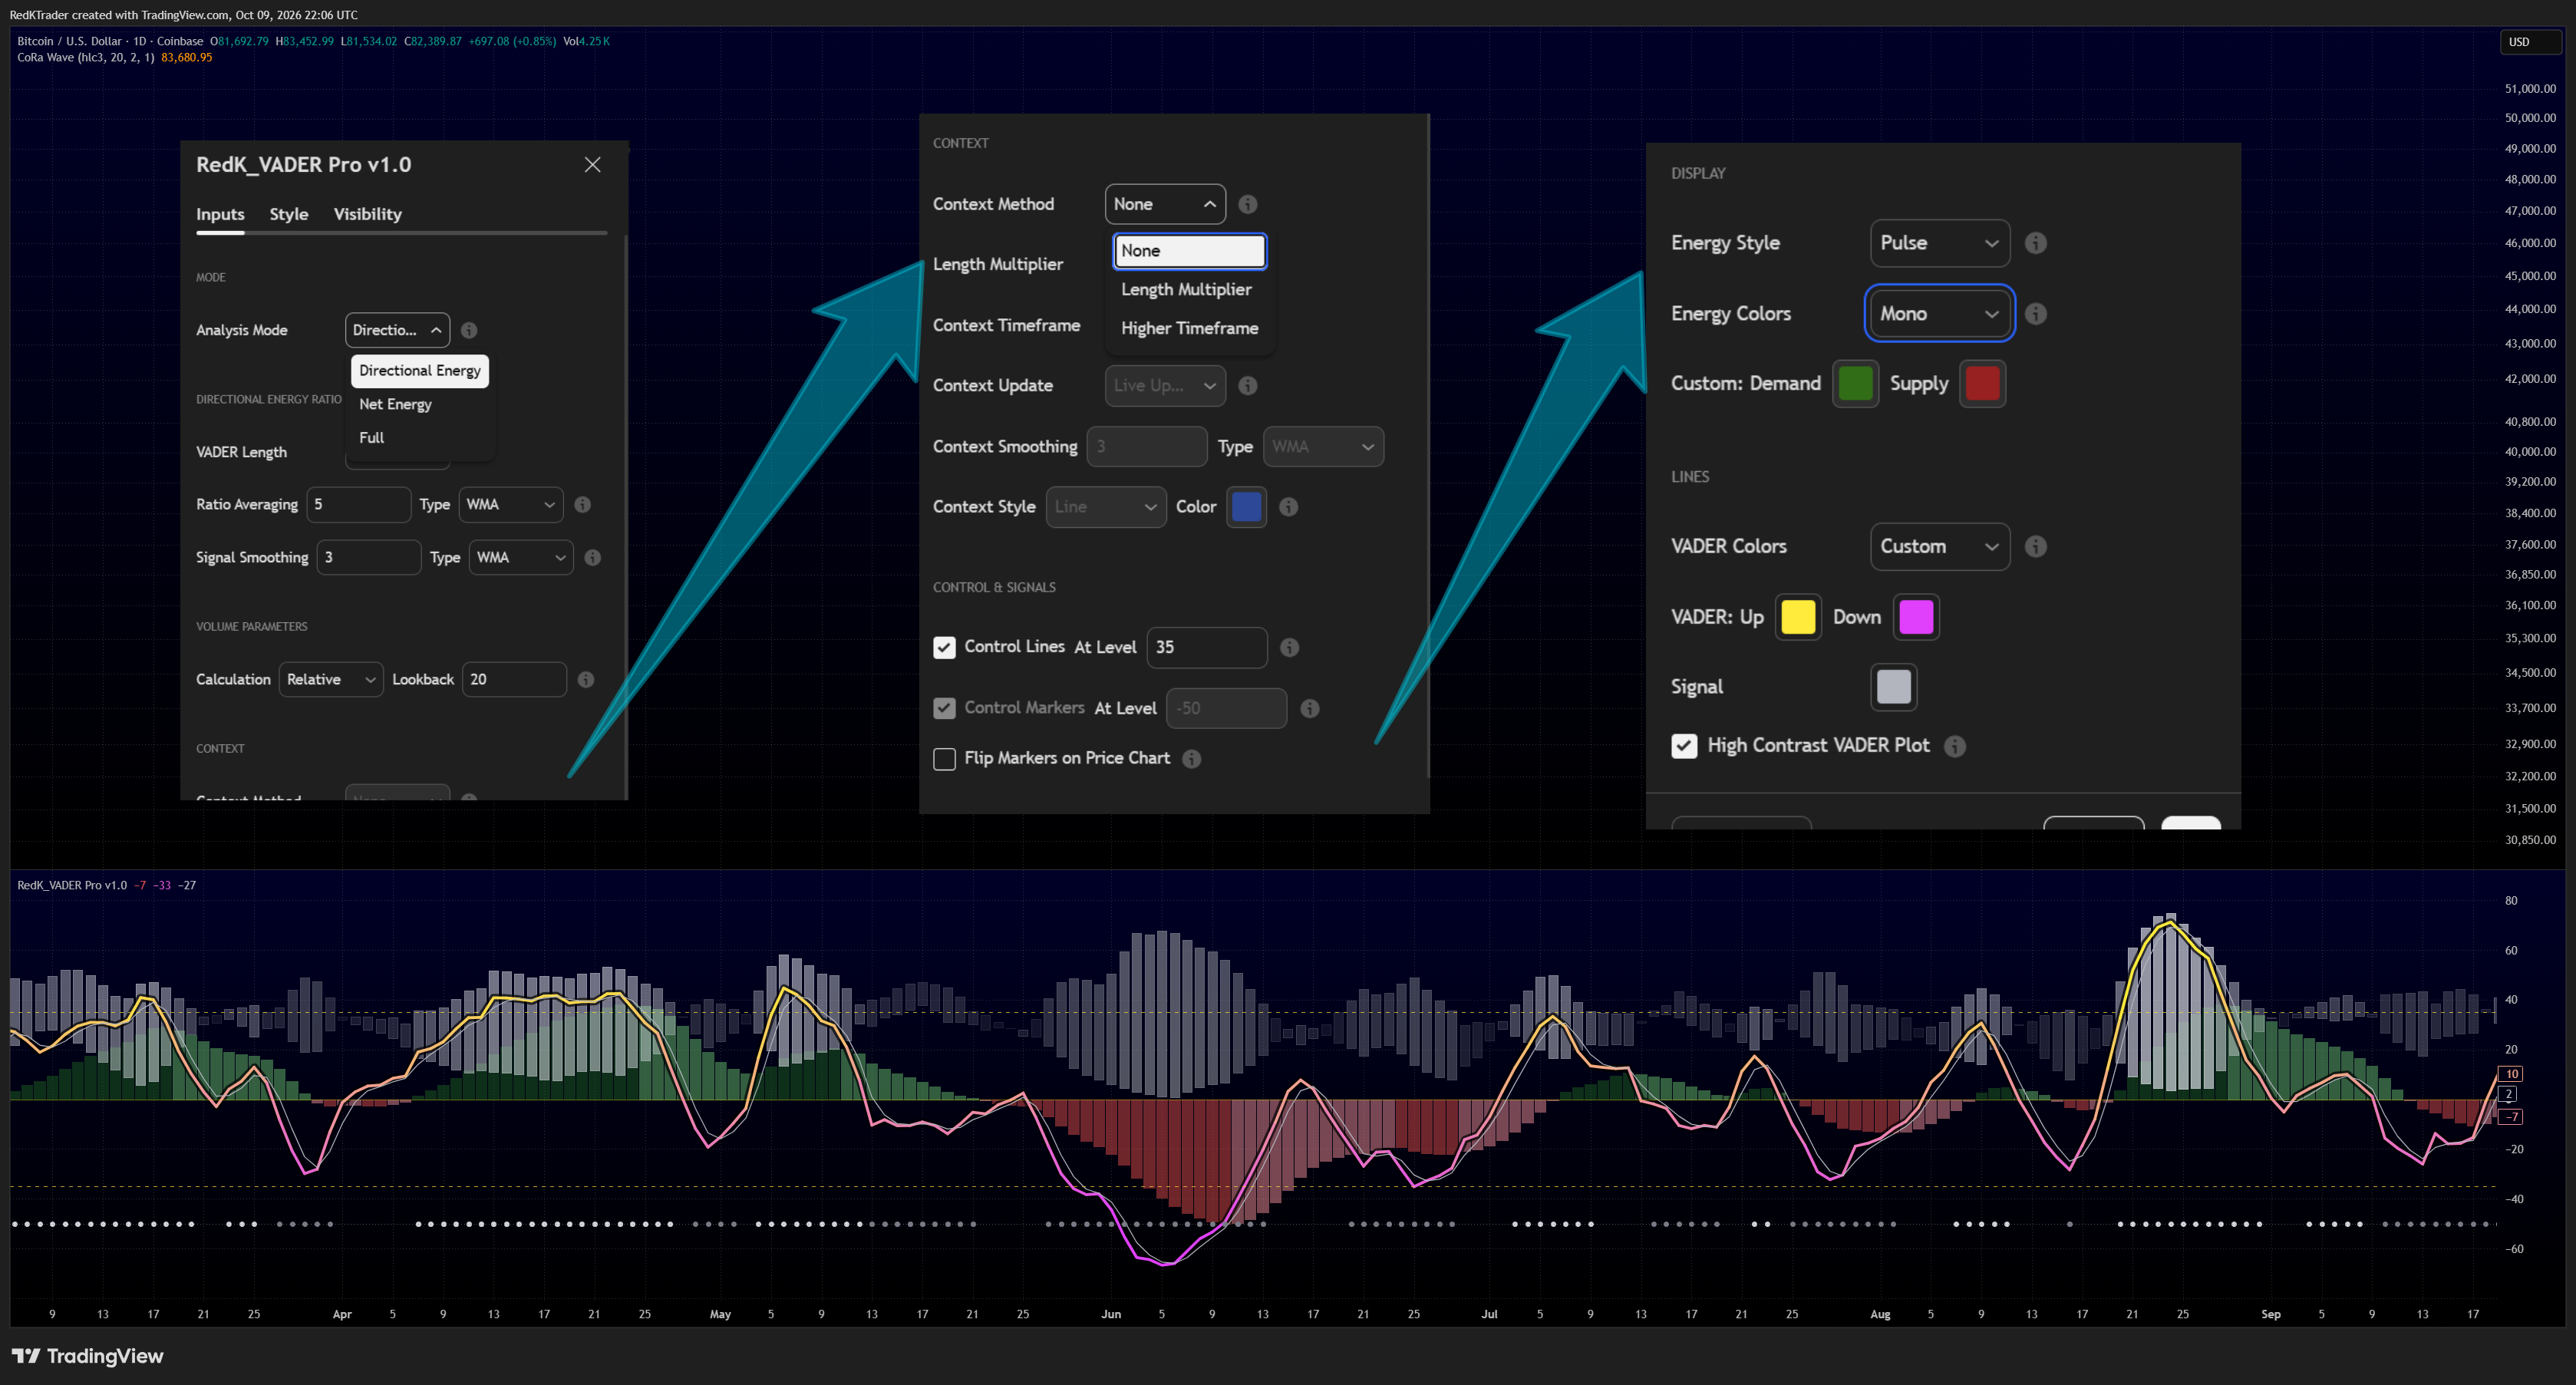Click info icon beside Context Update
The height and width of the screenshot is (1385, 2576).
1248,386
